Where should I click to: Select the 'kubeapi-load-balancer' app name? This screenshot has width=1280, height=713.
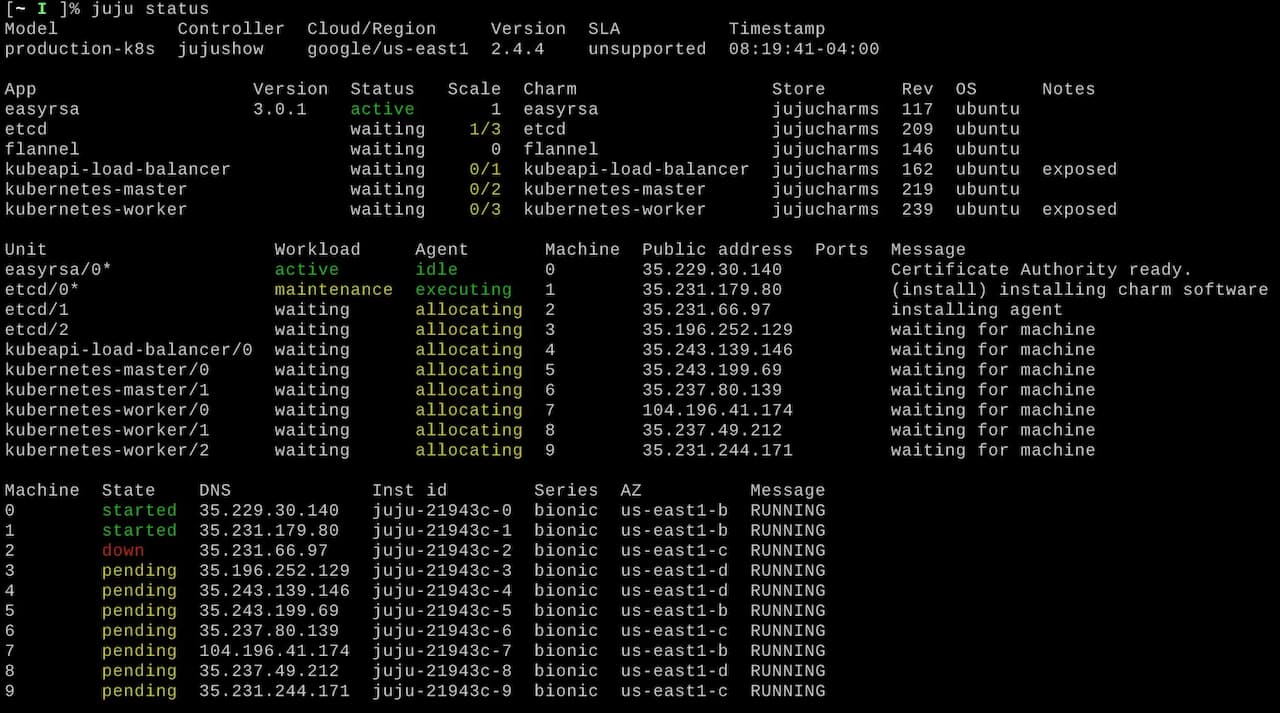(118, 169)
